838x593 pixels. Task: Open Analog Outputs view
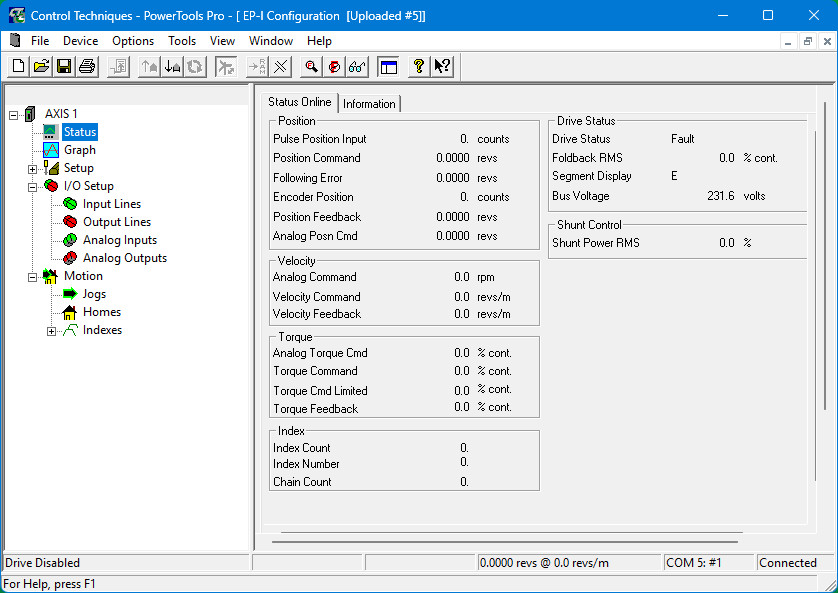tap(125, 258)
